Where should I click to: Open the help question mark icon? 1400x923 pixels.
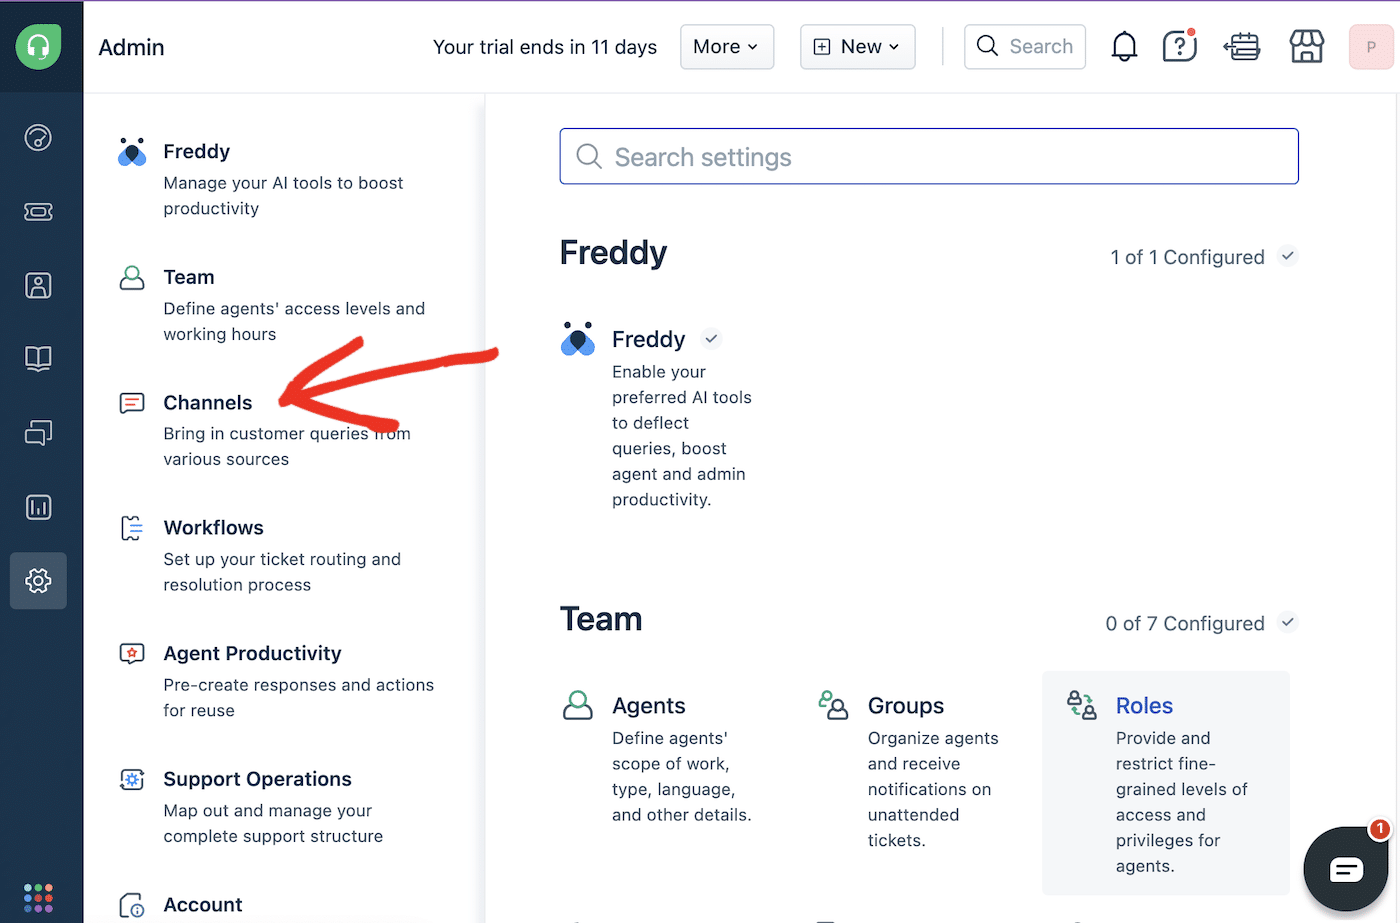1179,46
